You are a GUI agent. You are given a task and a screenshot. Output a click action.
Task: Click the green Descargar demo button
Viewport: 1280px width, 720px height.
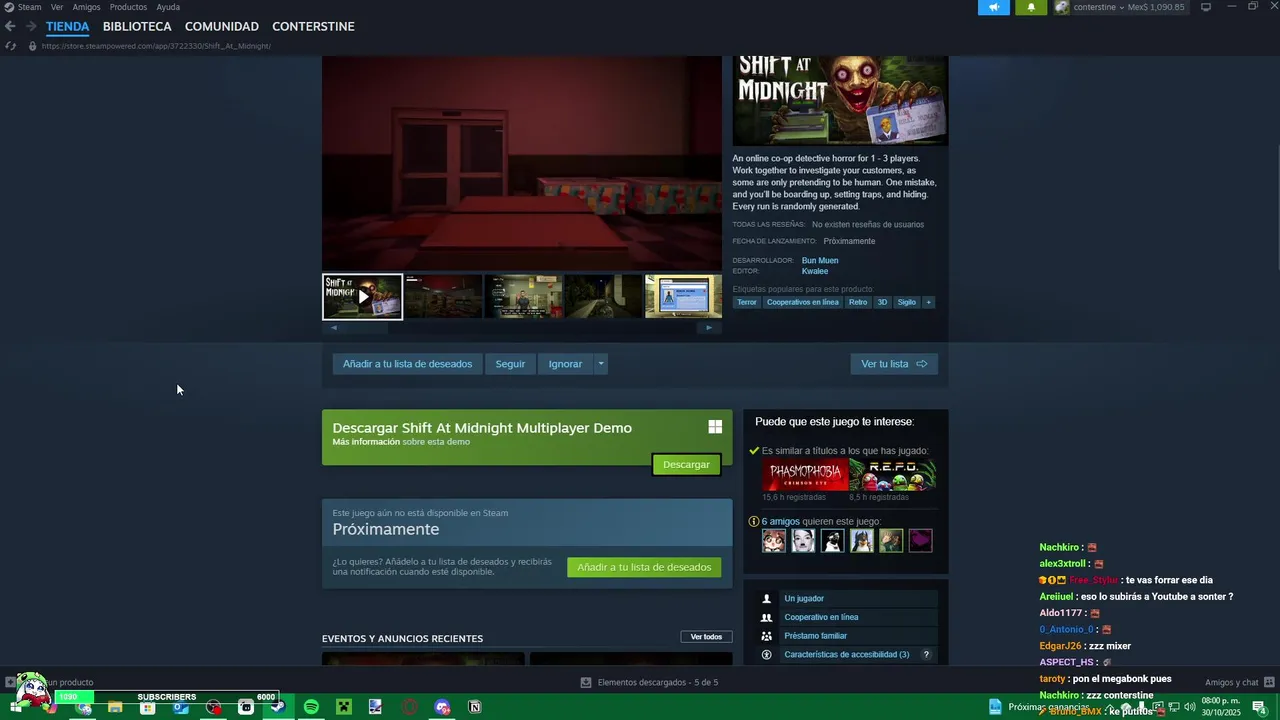click(686, 464)
